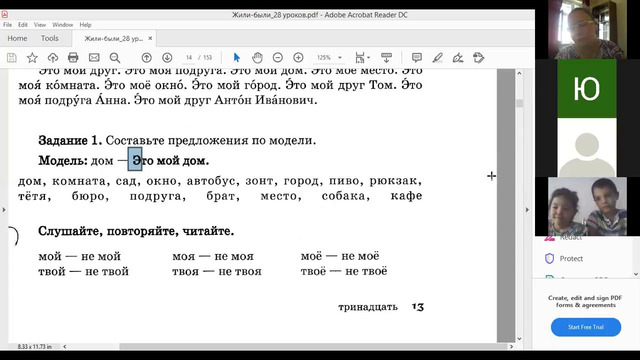The image size is (640, 360).
Task: Click the scroll up arrow of the document
Action: pos(519,73)
